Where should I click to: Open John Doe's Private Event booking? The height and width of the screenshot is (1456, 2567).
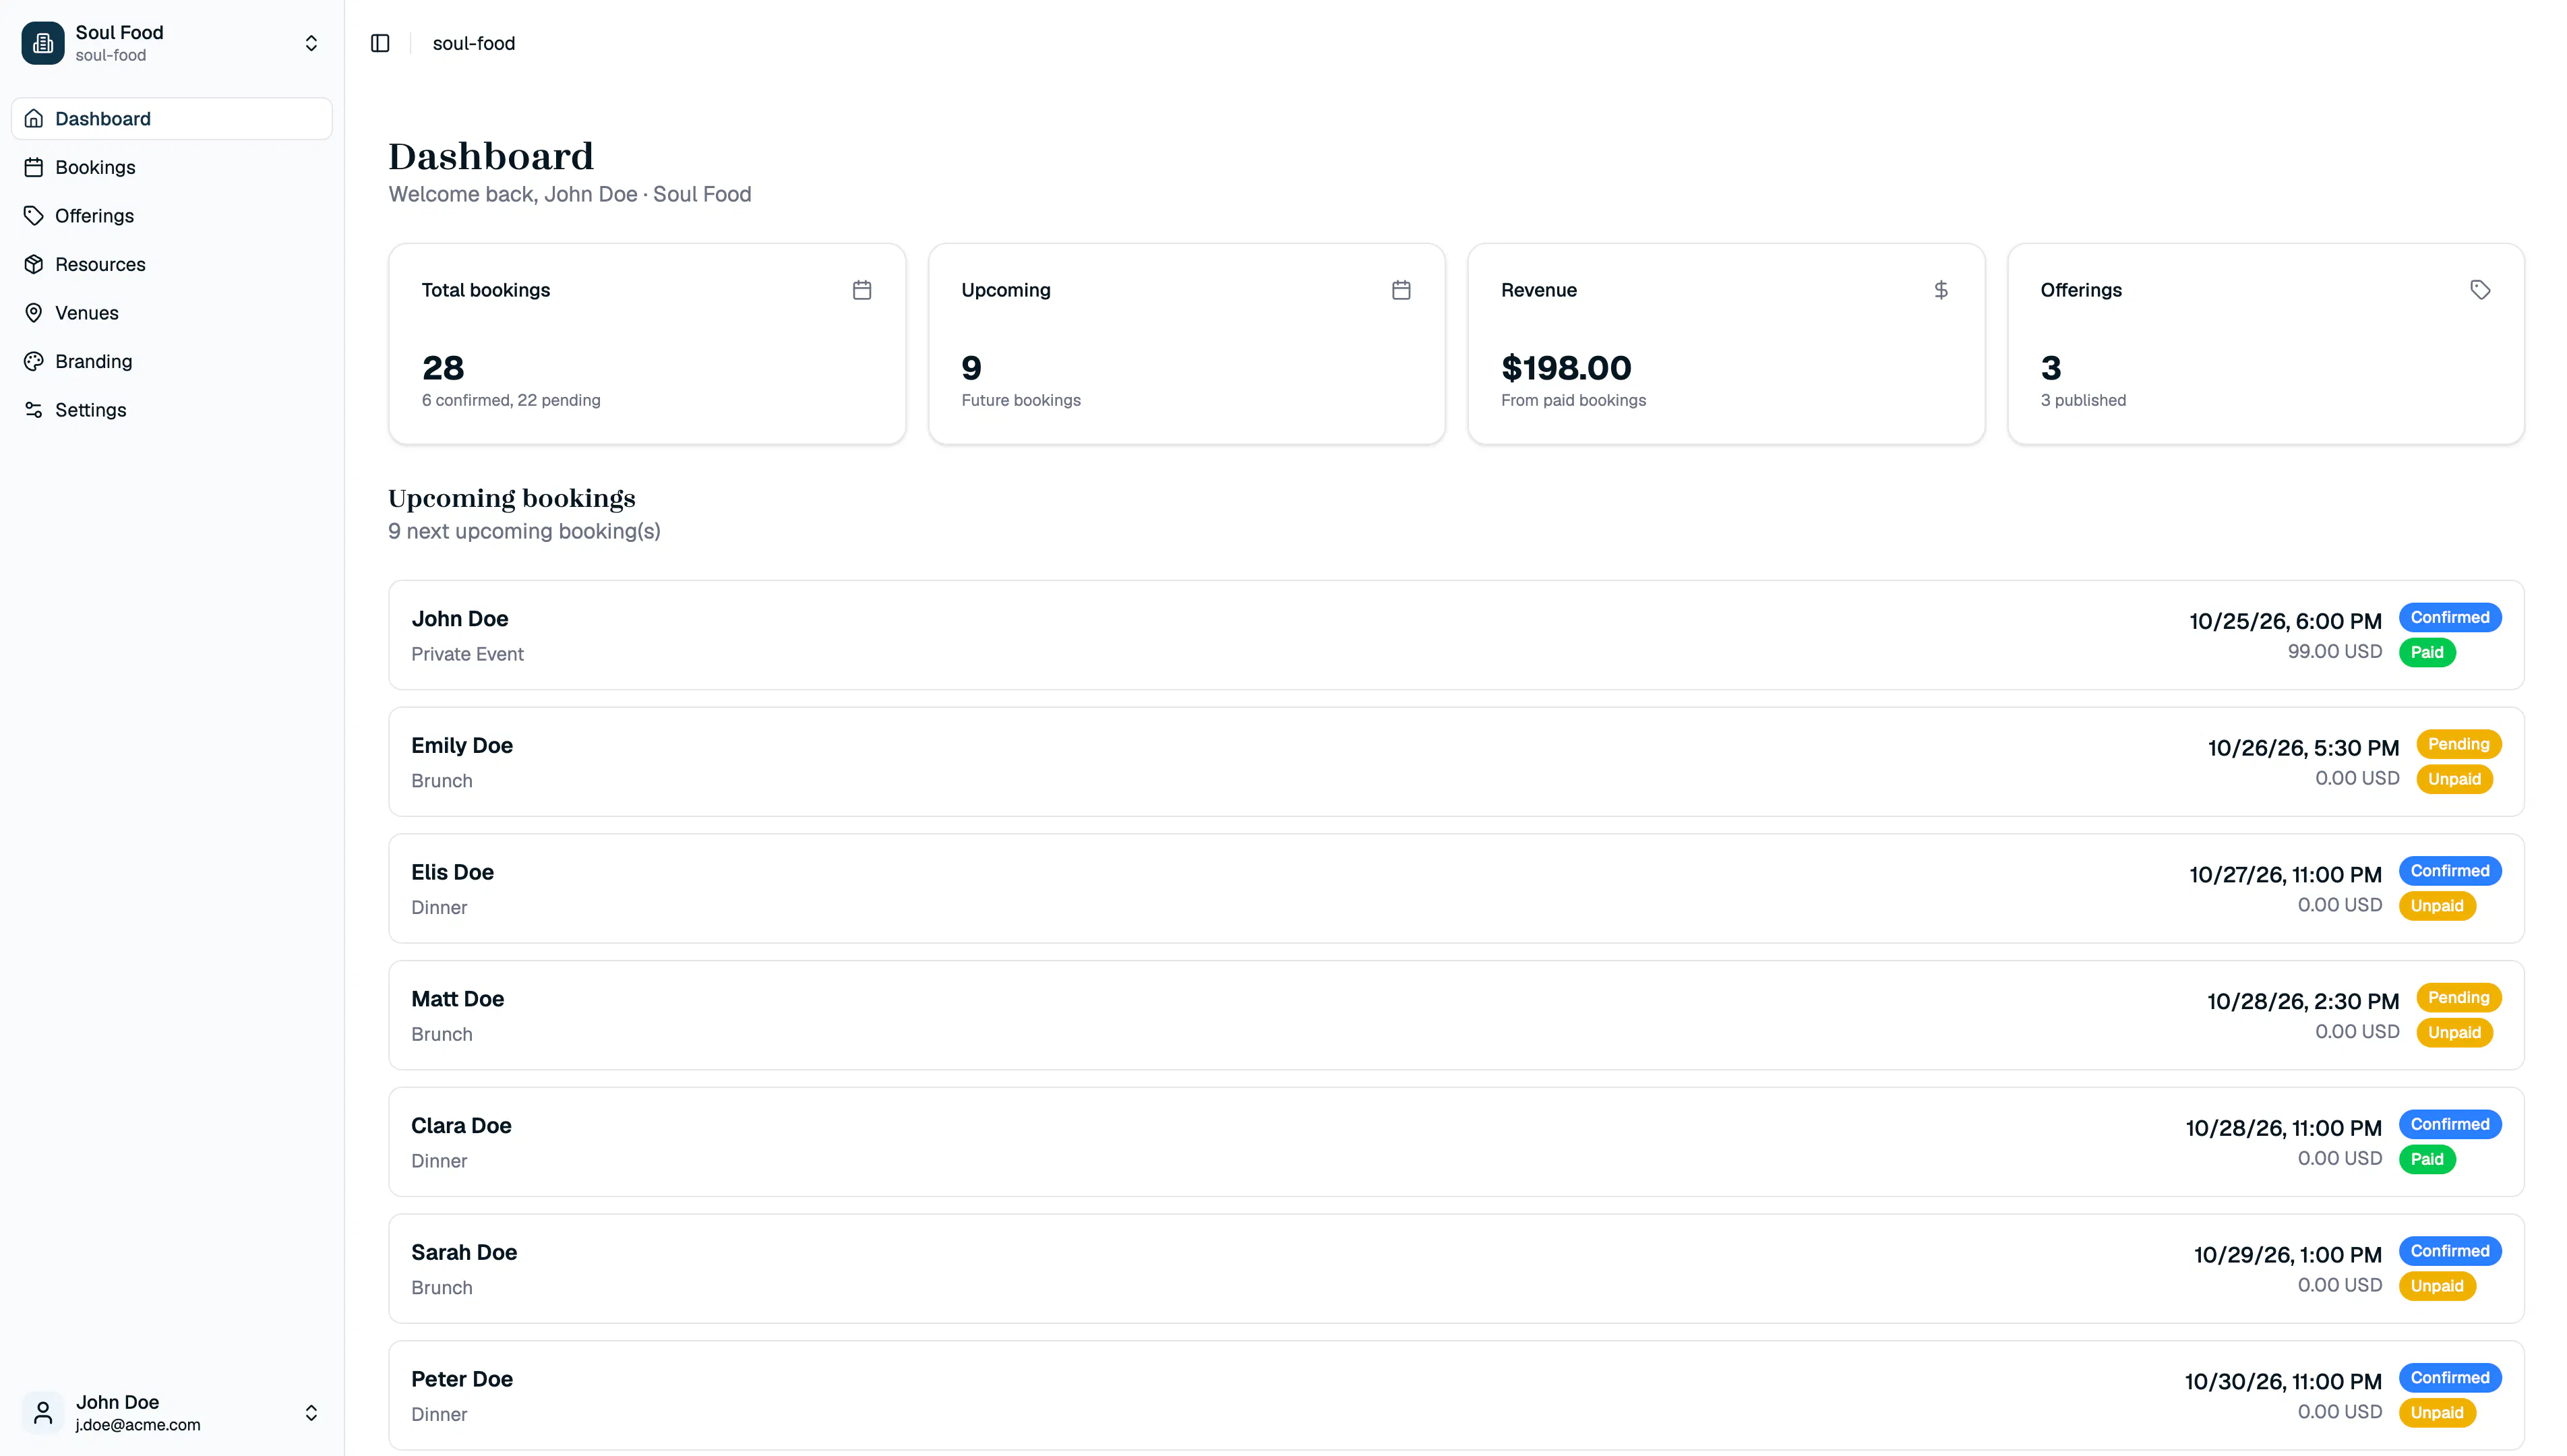[x=1456, y=635]
